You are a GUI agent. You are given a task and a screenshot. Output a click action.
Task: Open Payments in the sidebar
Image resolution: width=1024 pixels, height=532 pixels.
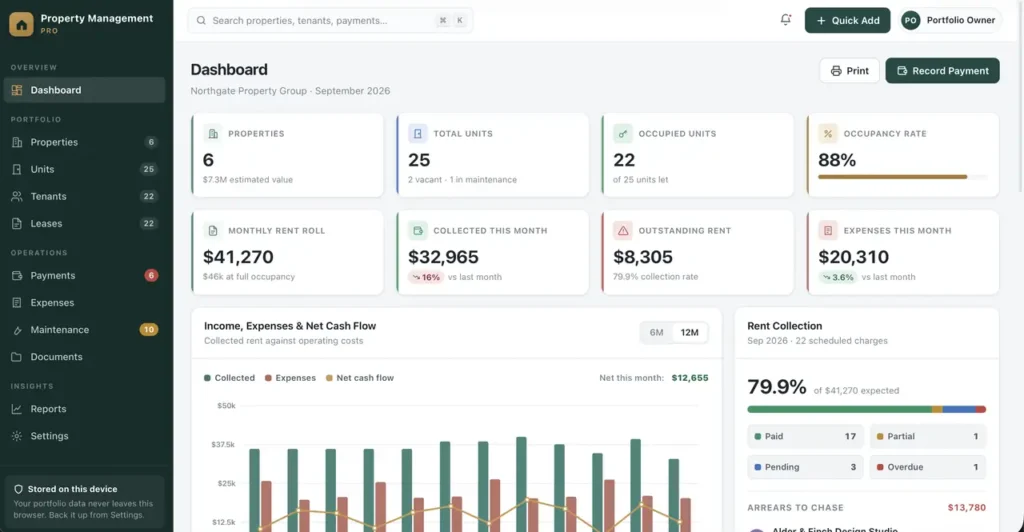84,275
